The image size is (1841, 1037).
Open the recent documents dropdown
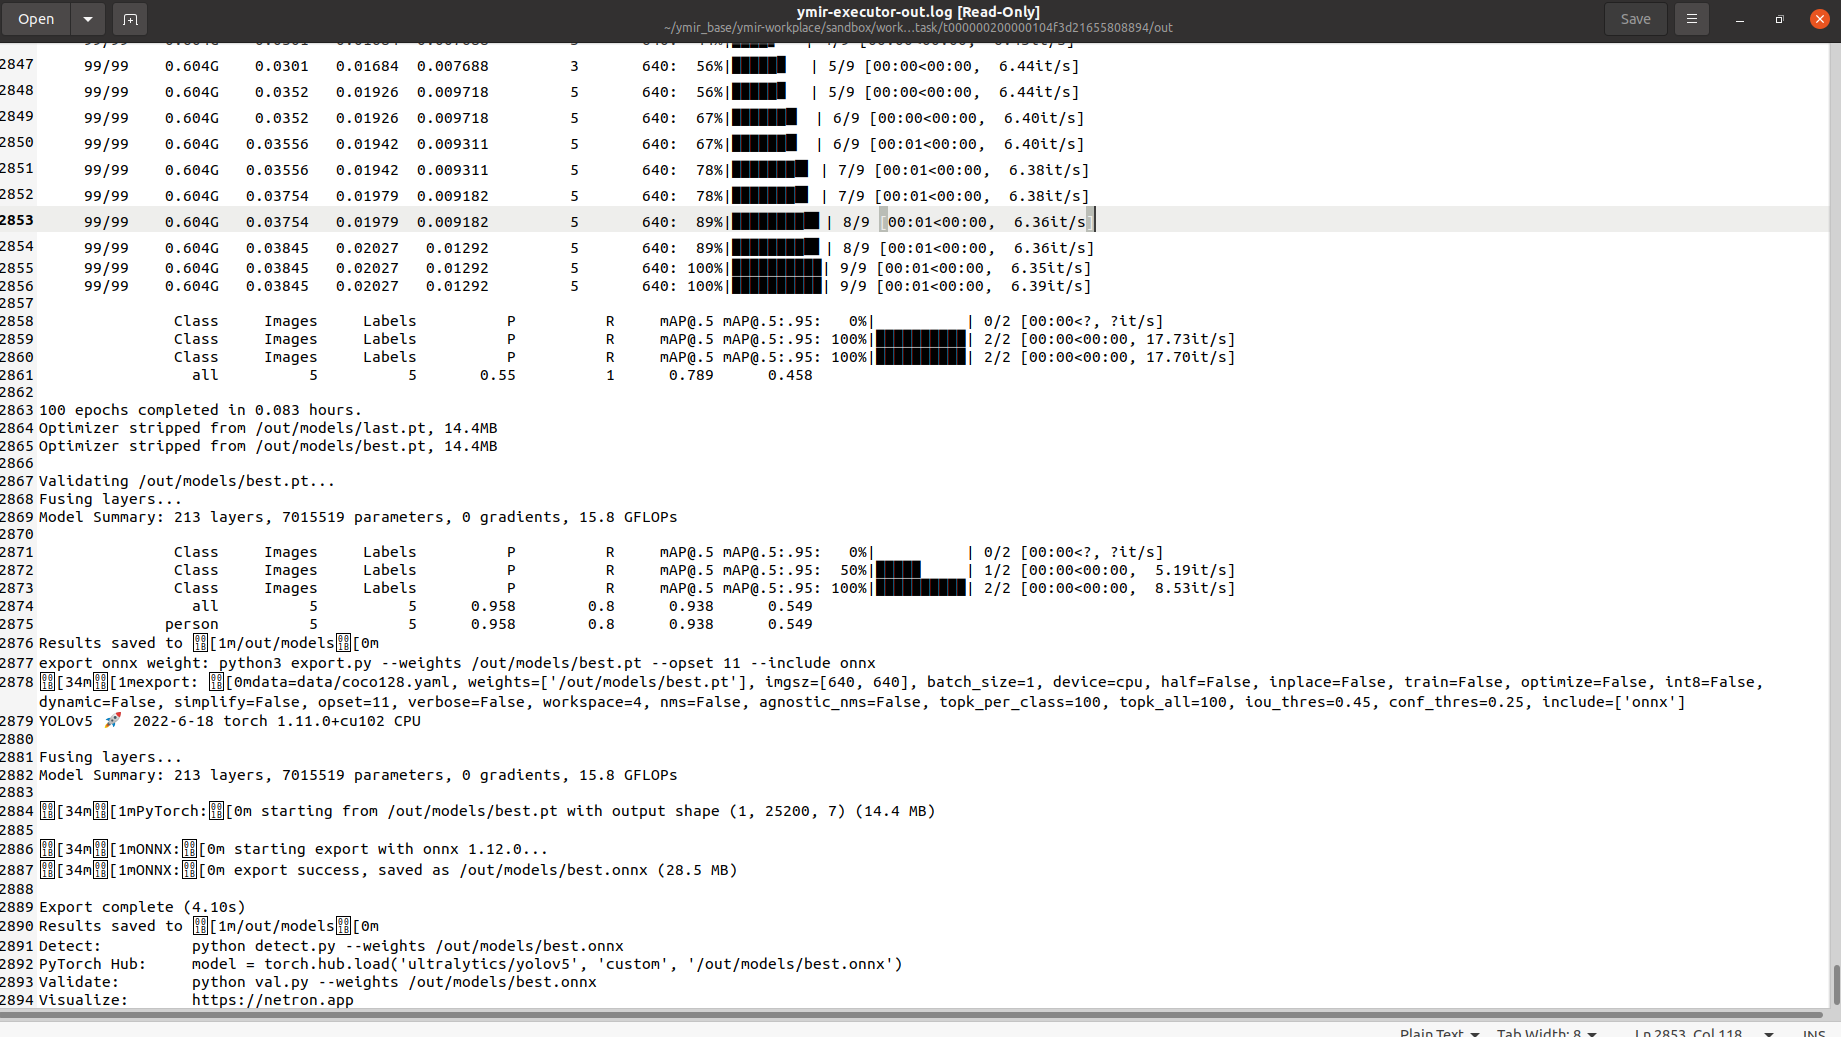87,18
